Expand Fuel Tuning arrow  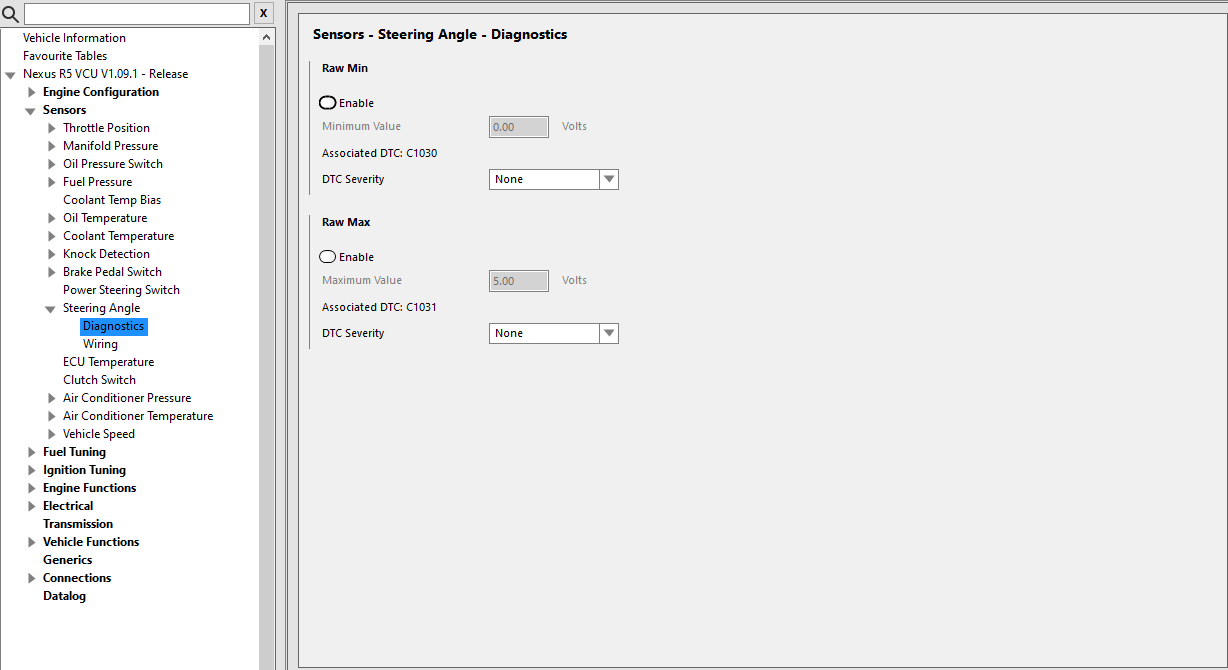pyautogui.click(x=32, y=452)
